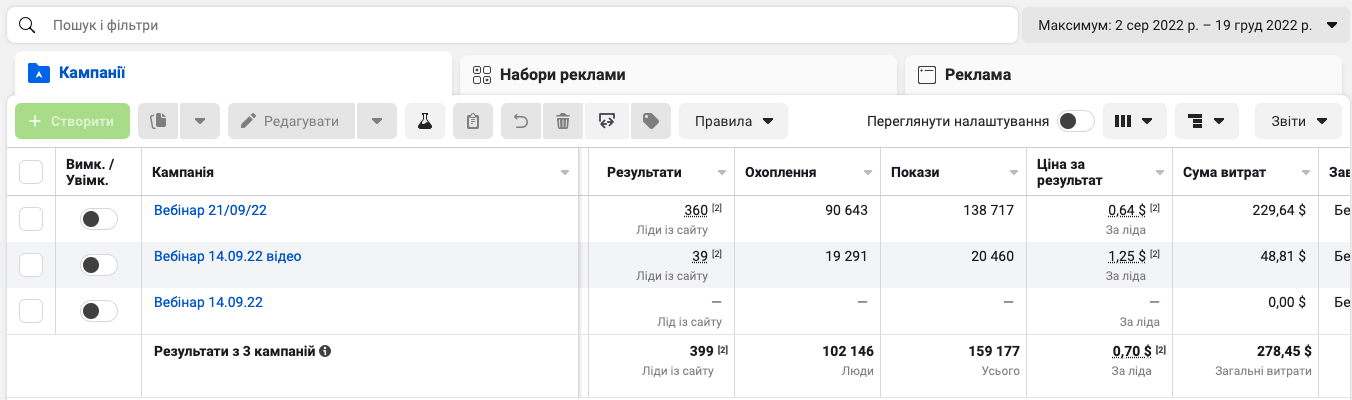Click the undo arrow icon

click(x=521, y=121)
